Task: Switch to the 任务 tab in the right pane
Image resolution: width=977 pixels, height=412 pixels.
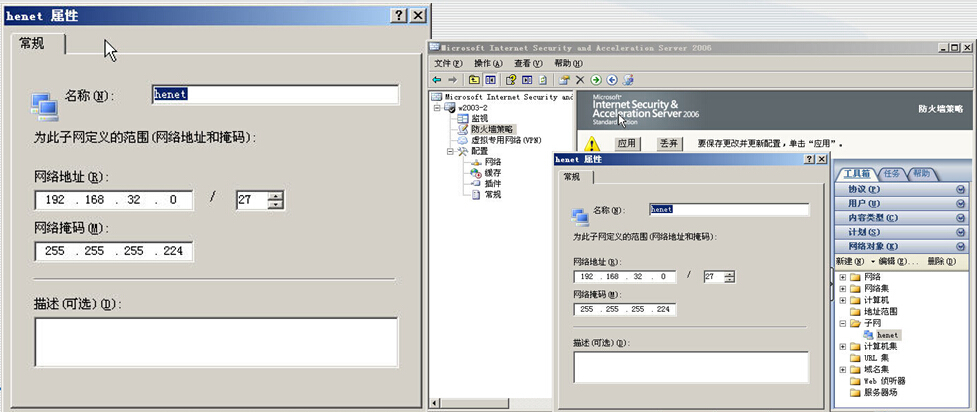Action: pyautogui.click(x=893, y=174)
